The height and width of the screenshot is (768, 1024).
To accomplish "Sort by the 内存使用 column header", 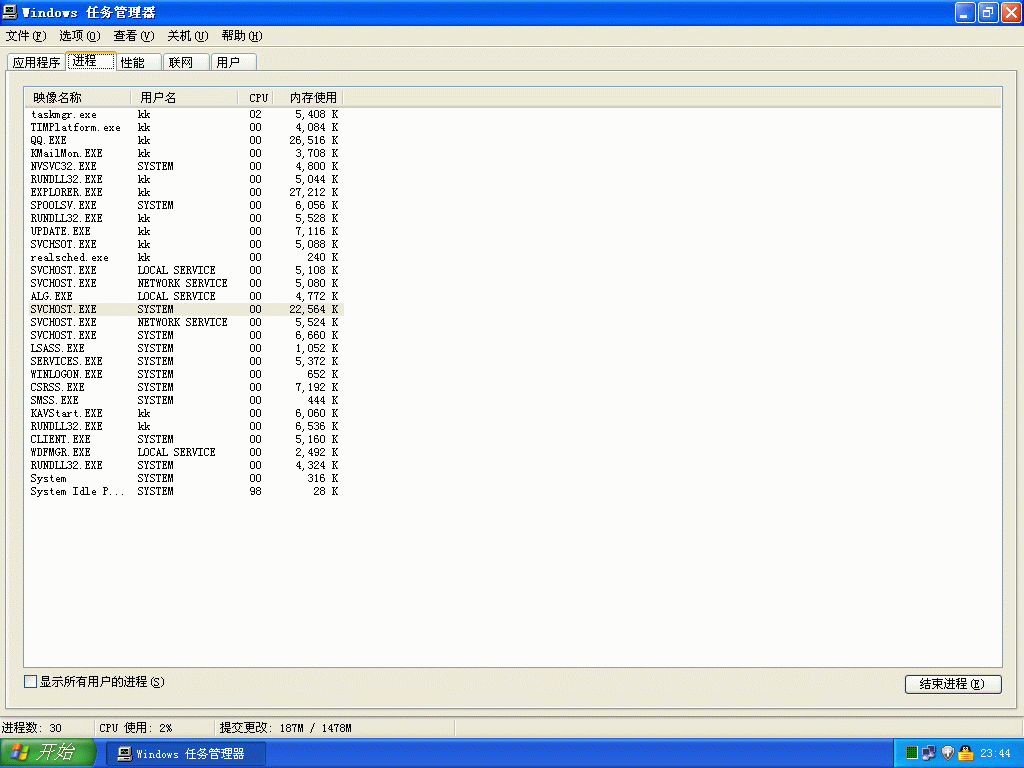I will (308, 97).
